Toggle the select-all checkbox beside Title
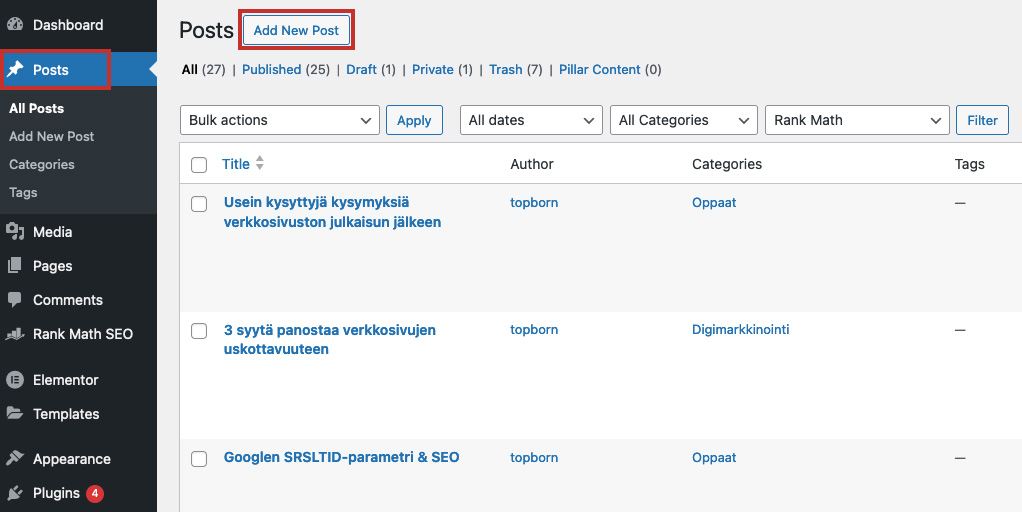 199,165
